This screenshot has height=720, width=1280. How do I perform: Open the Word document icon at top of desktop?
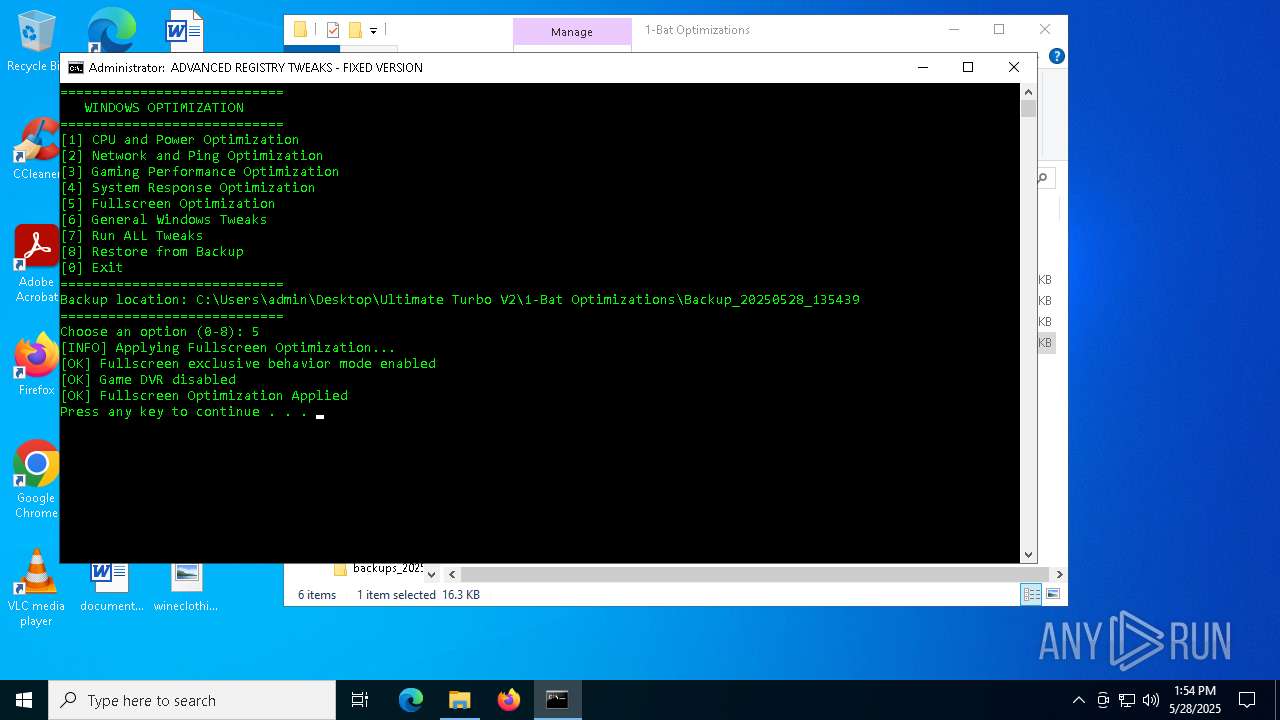pyautogui.click(x=185, y=30)
